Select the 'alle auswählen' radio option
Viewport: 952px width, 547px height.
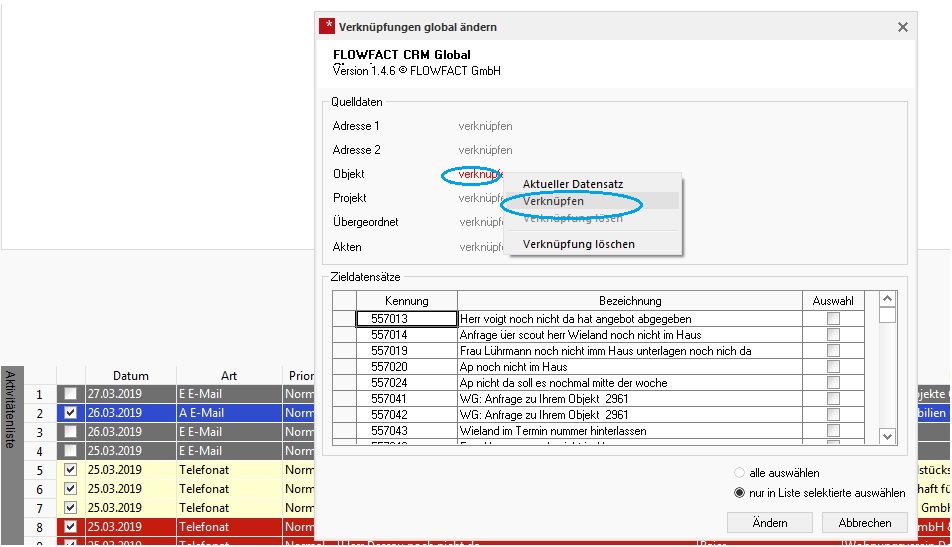coord(740,473)
